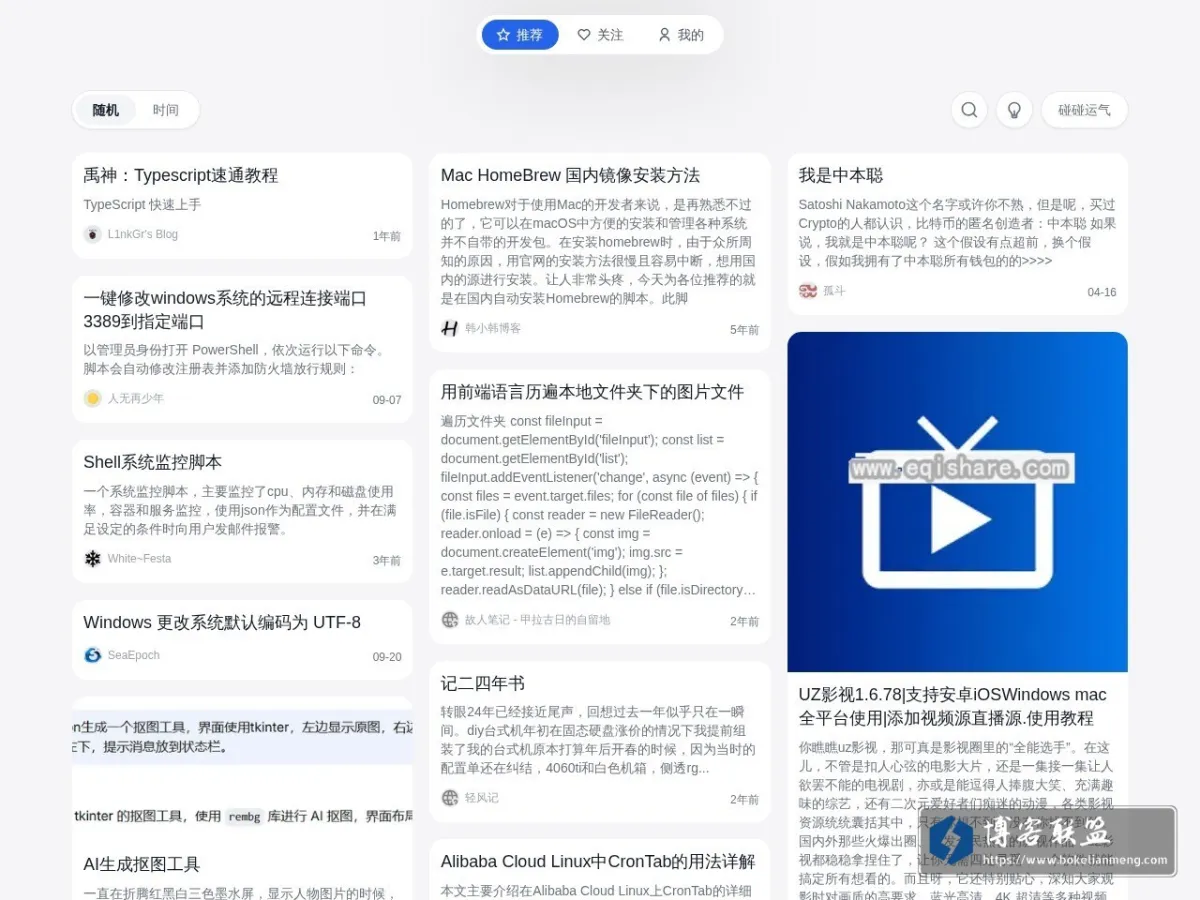
Task: Click the 韩小韩博客 author avatar
Action: [x=450, y=328]
